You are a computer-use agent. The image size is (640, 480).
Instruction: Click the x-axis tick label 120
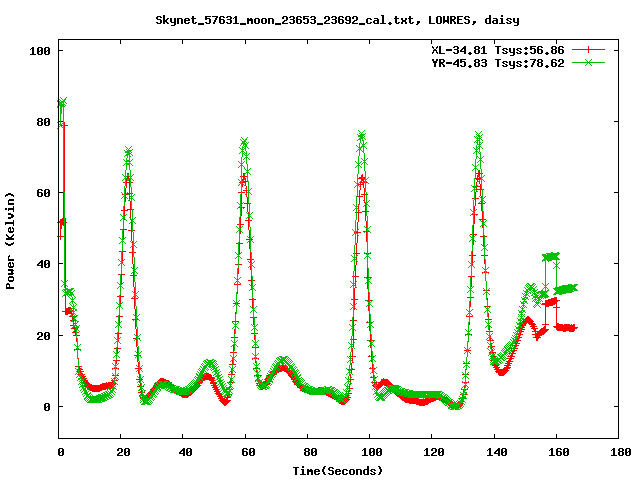pyautogui.click(x=434, y=452)
